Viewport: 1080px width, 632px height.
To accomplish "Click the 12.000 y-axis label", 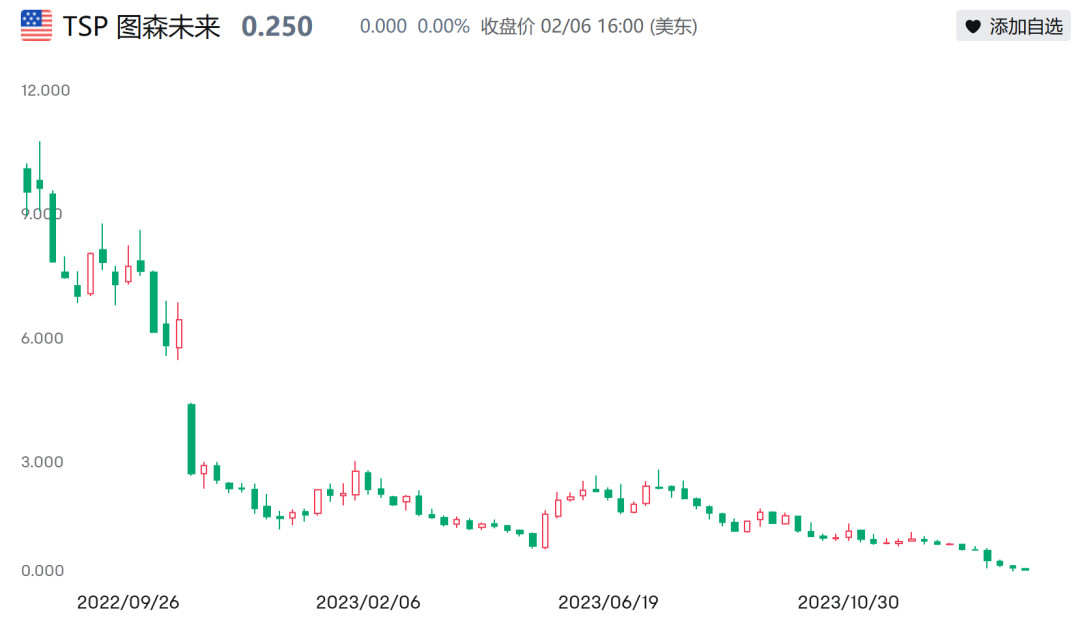I will tap(45, 90).
